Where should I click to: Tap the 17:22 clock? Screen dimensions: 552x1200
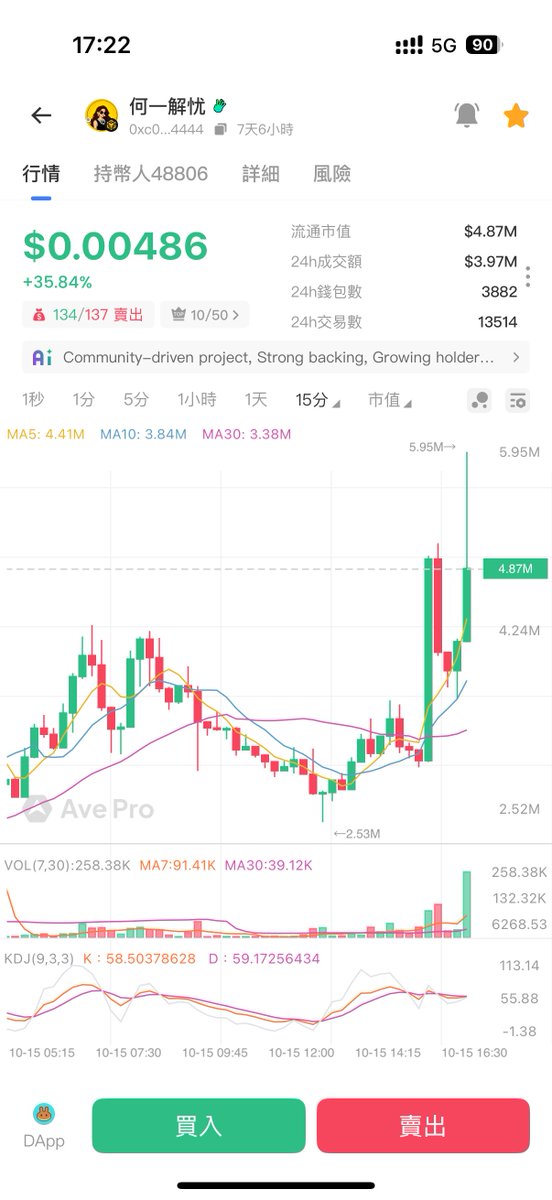[101, 45]
